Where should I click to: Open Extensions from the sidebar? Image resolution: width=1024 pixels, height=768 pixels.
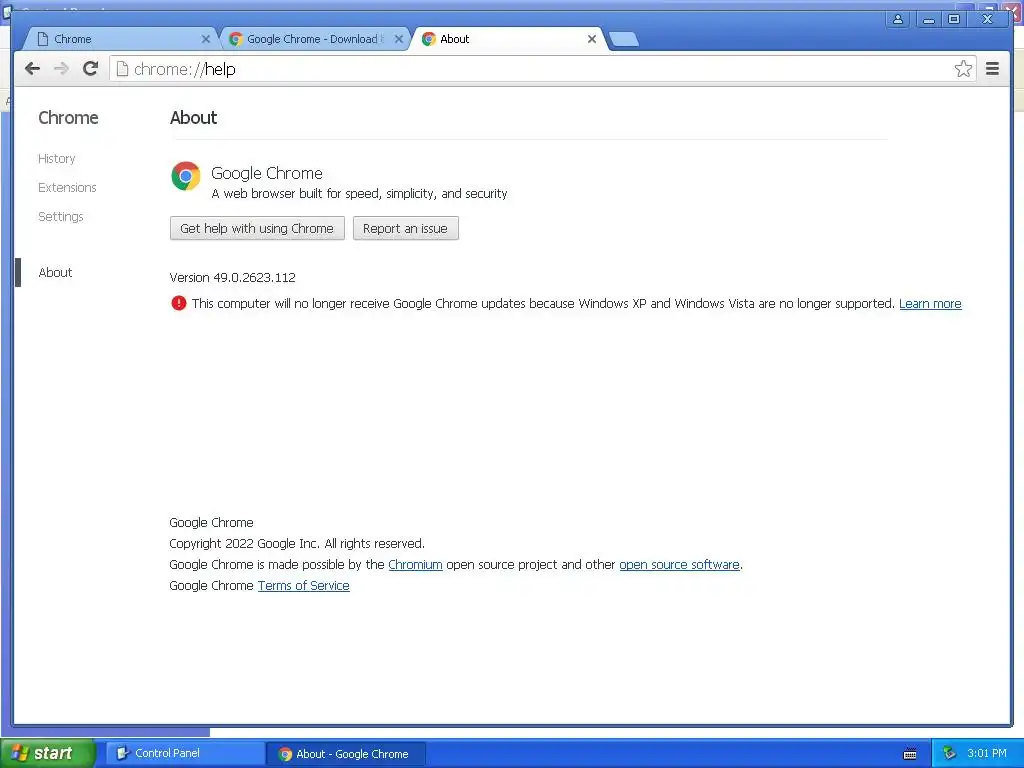(67, 187)
